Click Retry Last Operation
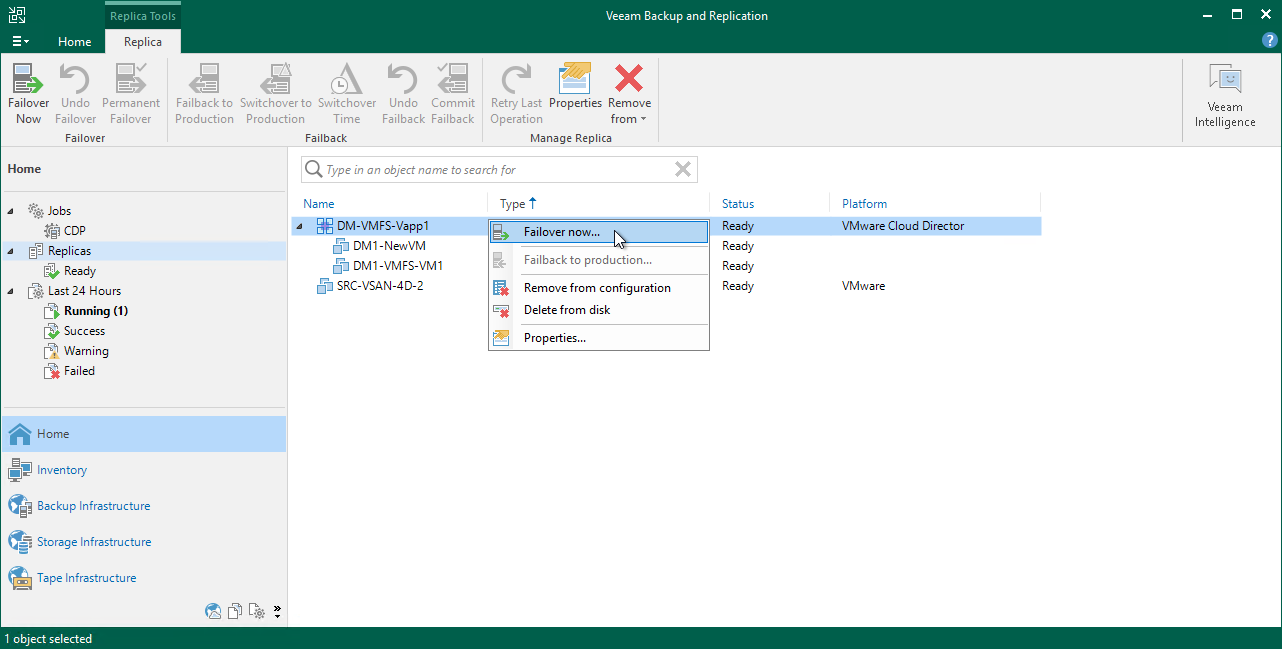1282x649 pixels. [x=515, y=93]
